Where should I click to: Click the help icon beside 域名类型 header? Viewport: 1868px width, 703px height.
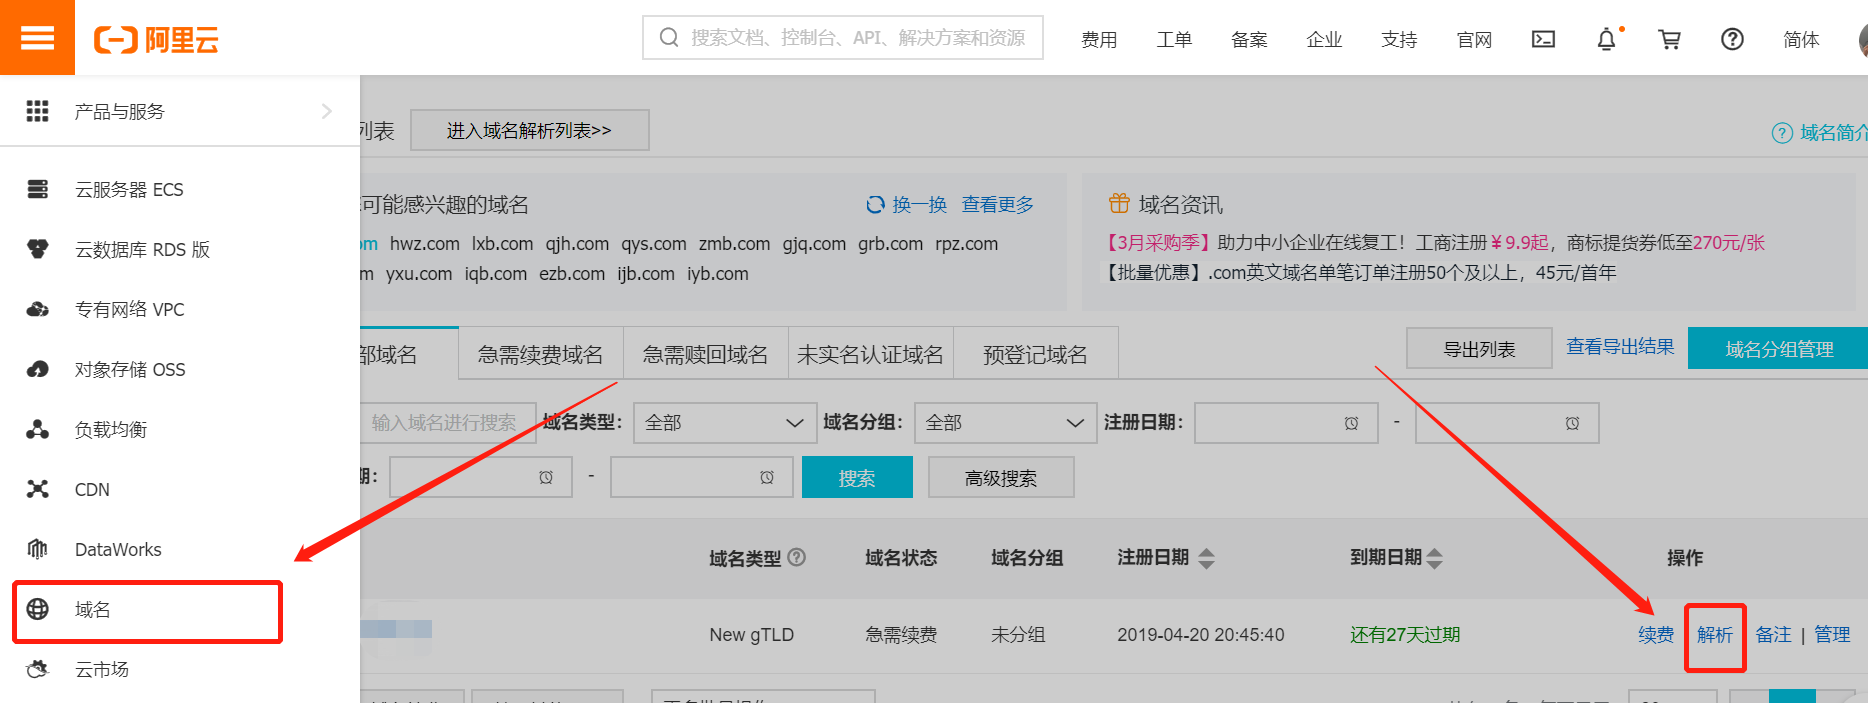[797, 557]
